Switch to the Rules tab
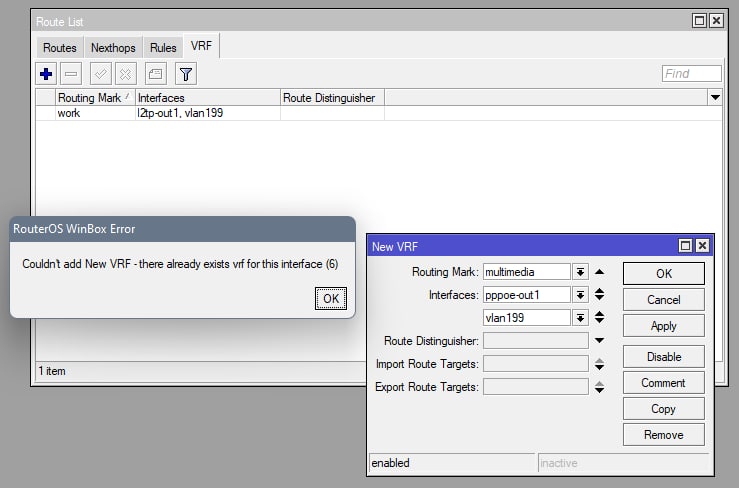 163,48
